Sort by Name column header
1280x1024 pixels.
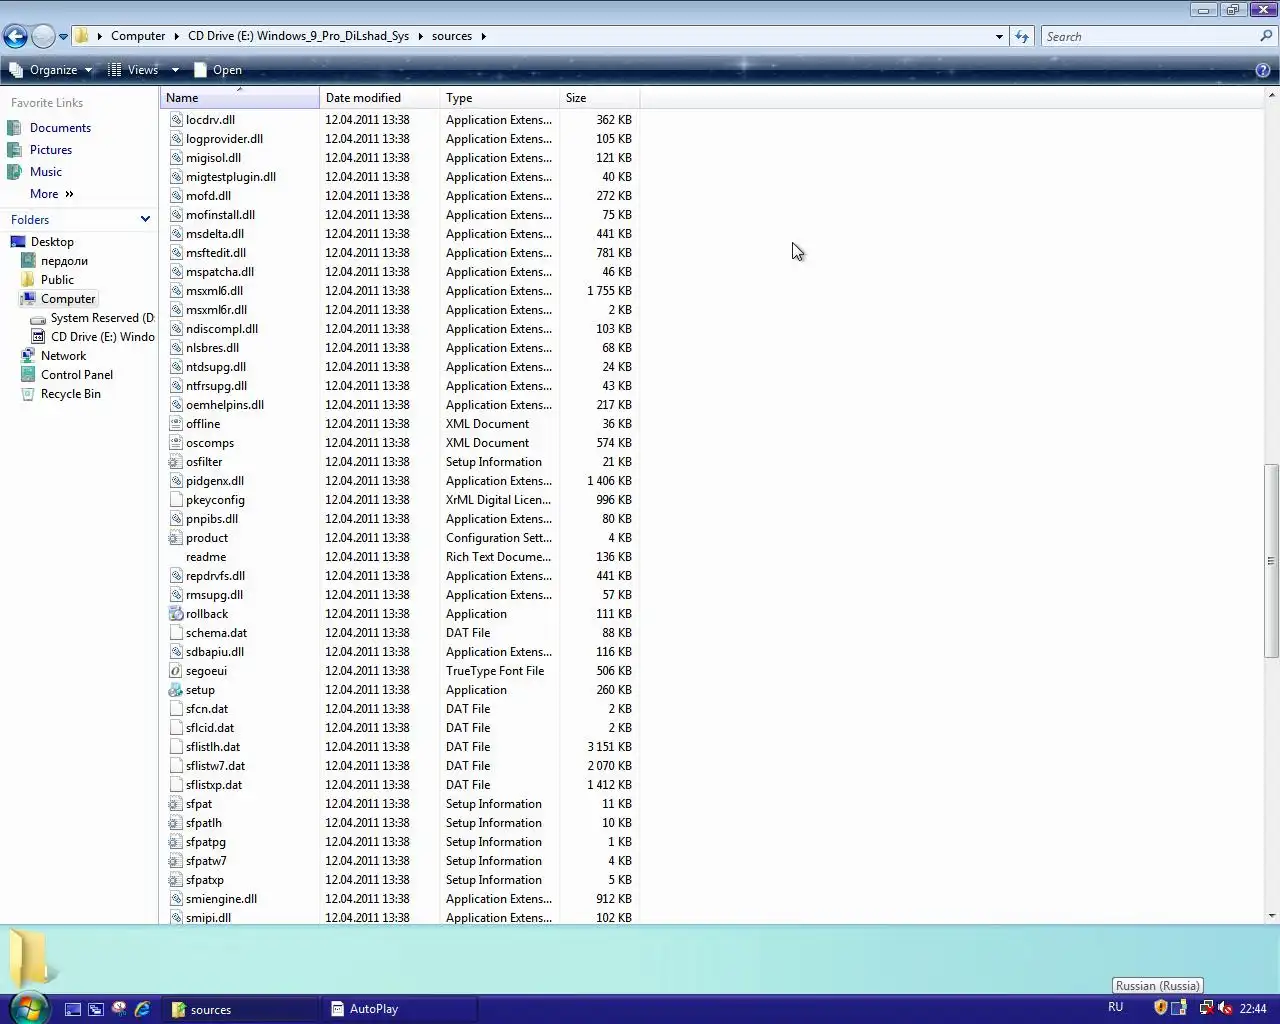pos(240,98)
